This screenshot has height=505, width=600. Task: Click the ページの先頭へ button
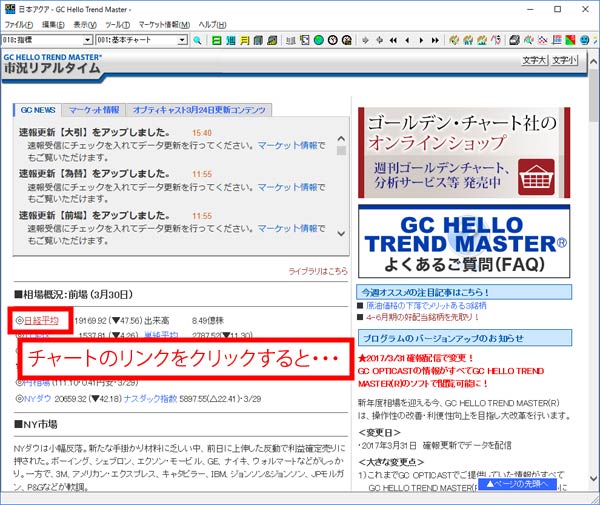coord(517,484)
